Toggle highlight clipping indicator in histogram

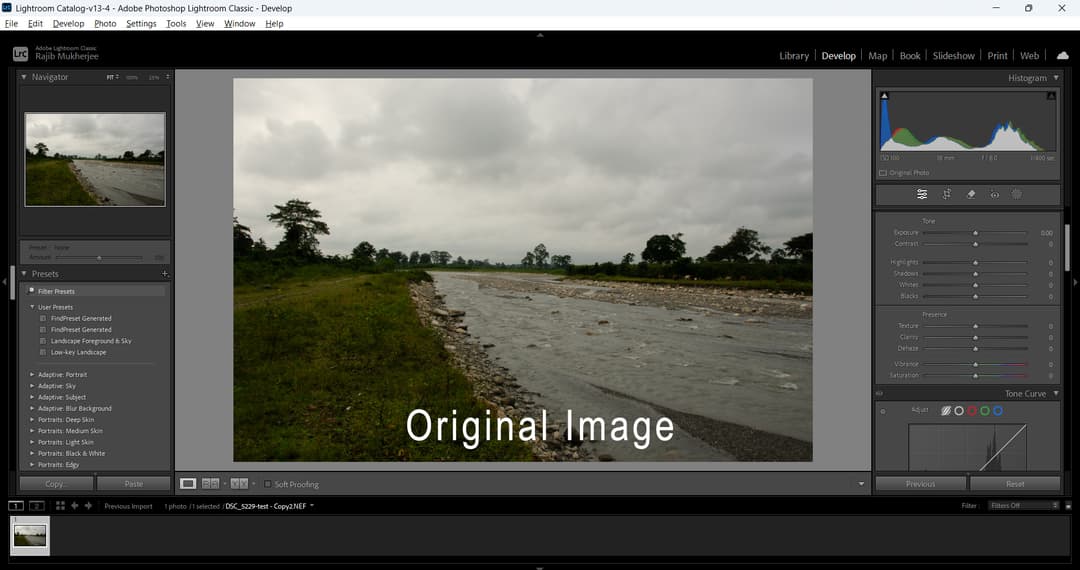[x=1051, y=96]
